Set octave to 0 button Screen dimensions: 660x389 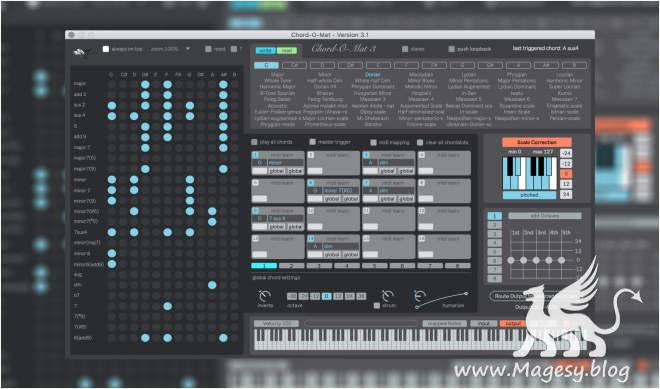[326, 296]
